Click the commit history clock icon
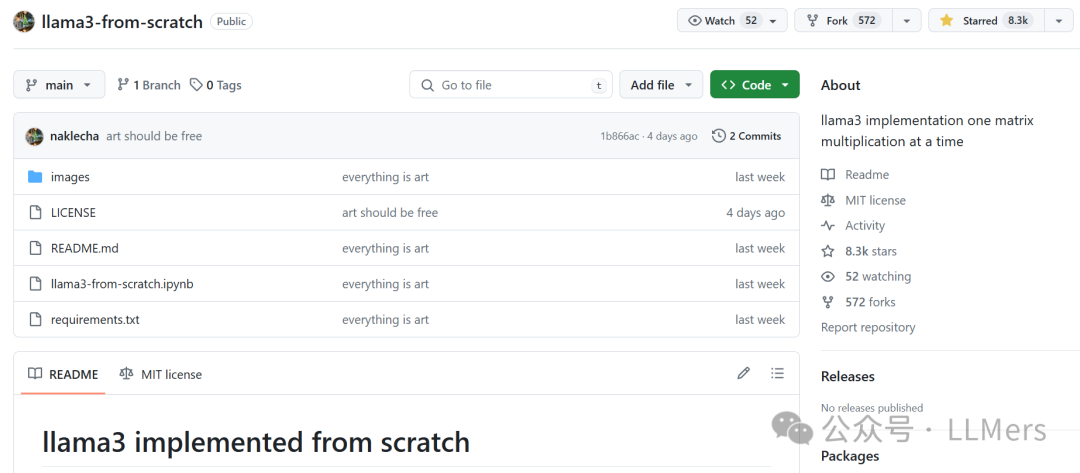The width and height of the screenshot is (1080, 473). (x=718, y=136)
